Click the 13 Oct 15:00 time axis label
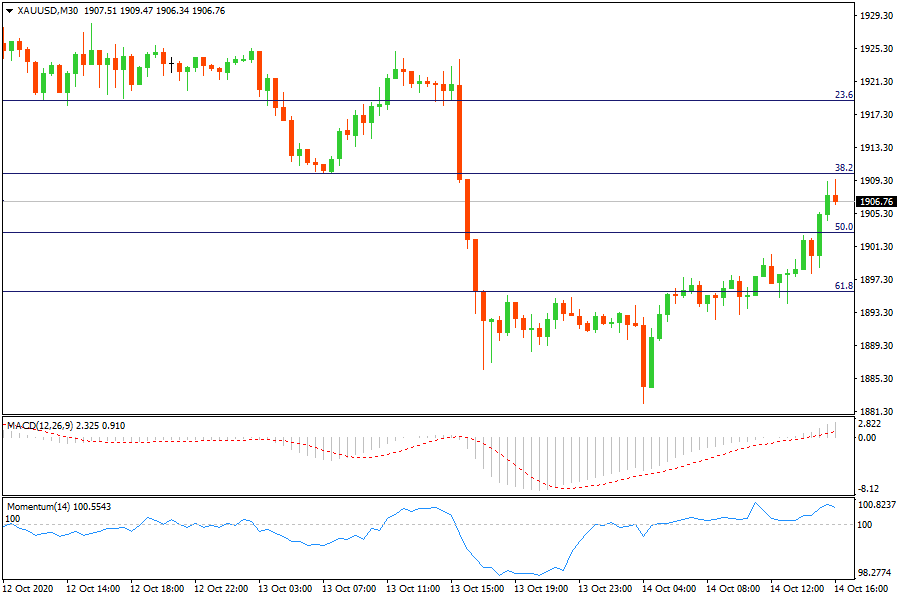This screenshot has width=900, height=600. coord(483,589)
